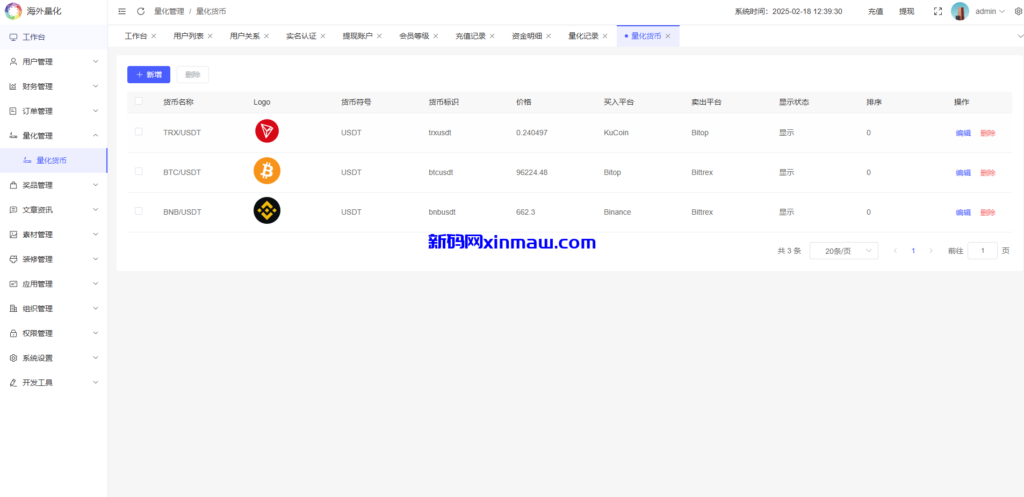Close the 会员等级 tab
Screen dimensions: 1024x497
[436, 36]
